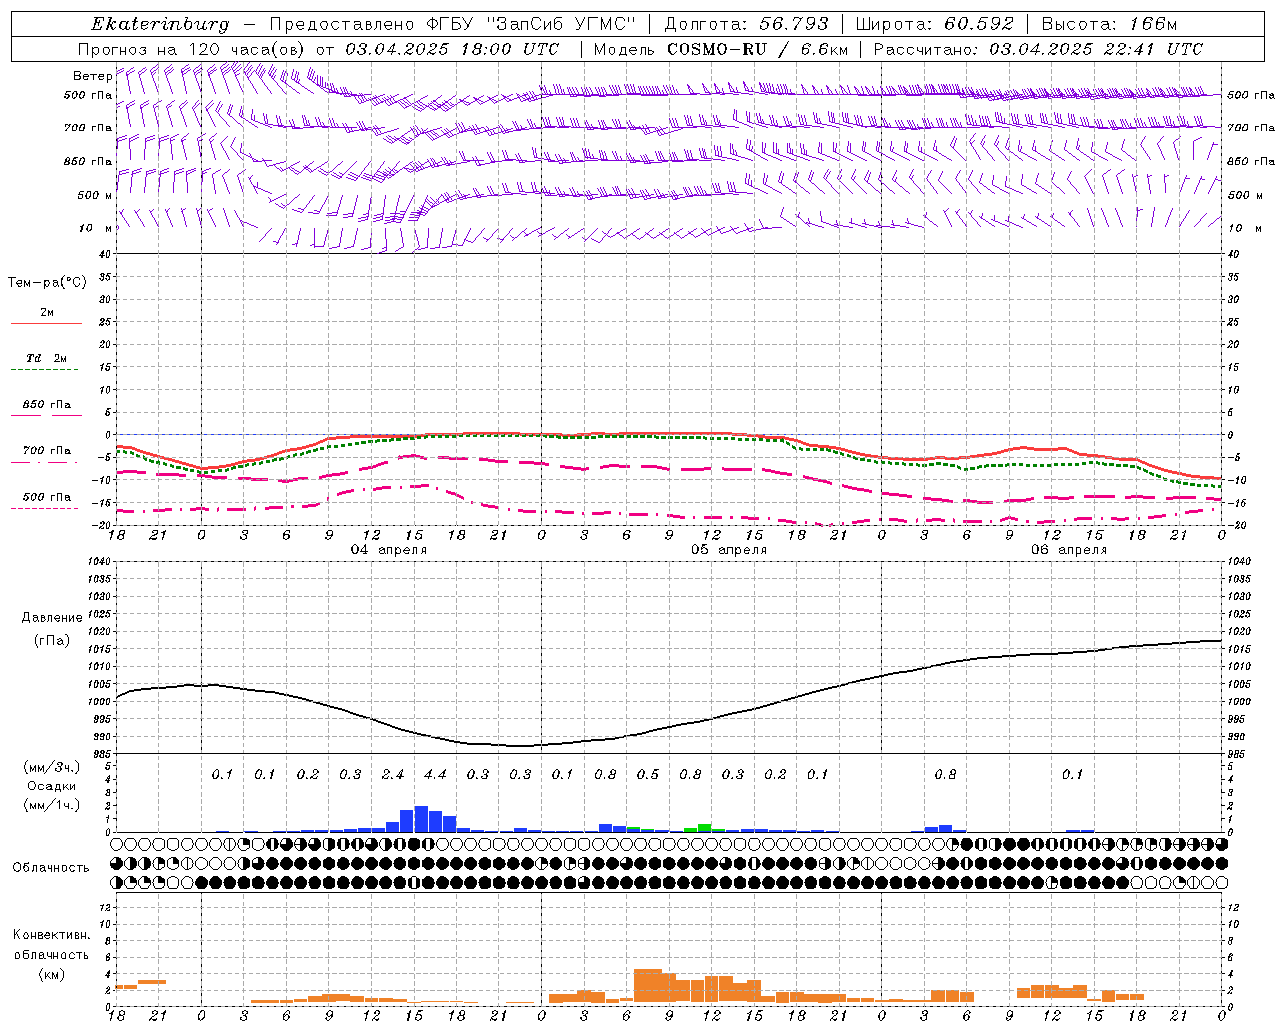Click the Ekaterinburg city title
Viewport: 1280px width, 1024px height.
click(160, 24)
